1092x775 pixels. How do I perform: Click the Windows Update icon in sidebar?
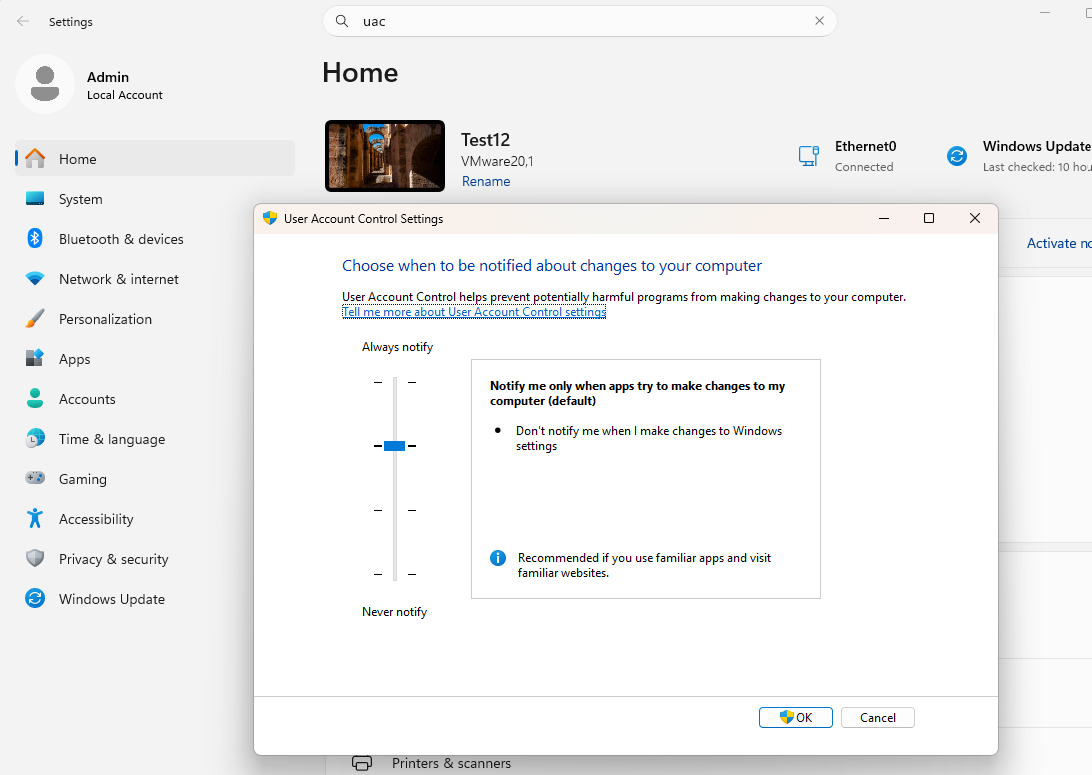35,598
